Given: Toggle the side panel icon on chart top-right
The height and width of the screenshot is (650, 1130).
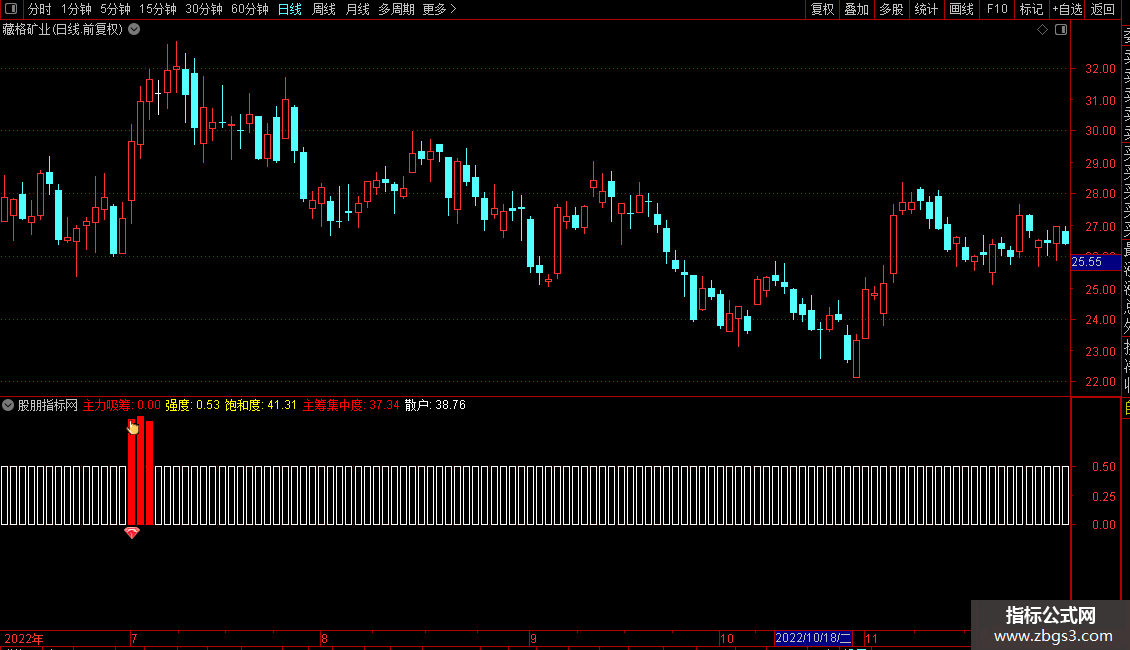Looking at the screenshot, I should pyautogui.click(x=1061, y=30).
